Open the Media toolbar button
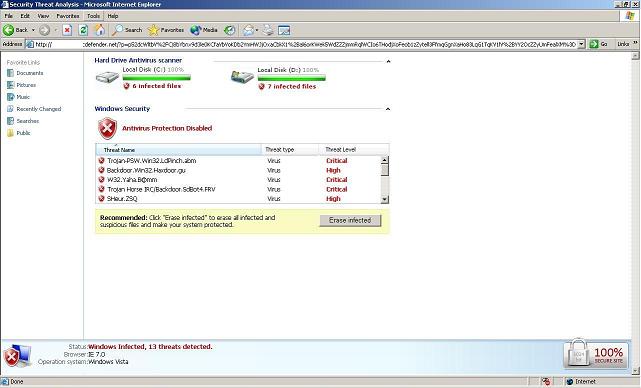The height and width of the screenshot is (388, 641). click(x=204, y=30)
